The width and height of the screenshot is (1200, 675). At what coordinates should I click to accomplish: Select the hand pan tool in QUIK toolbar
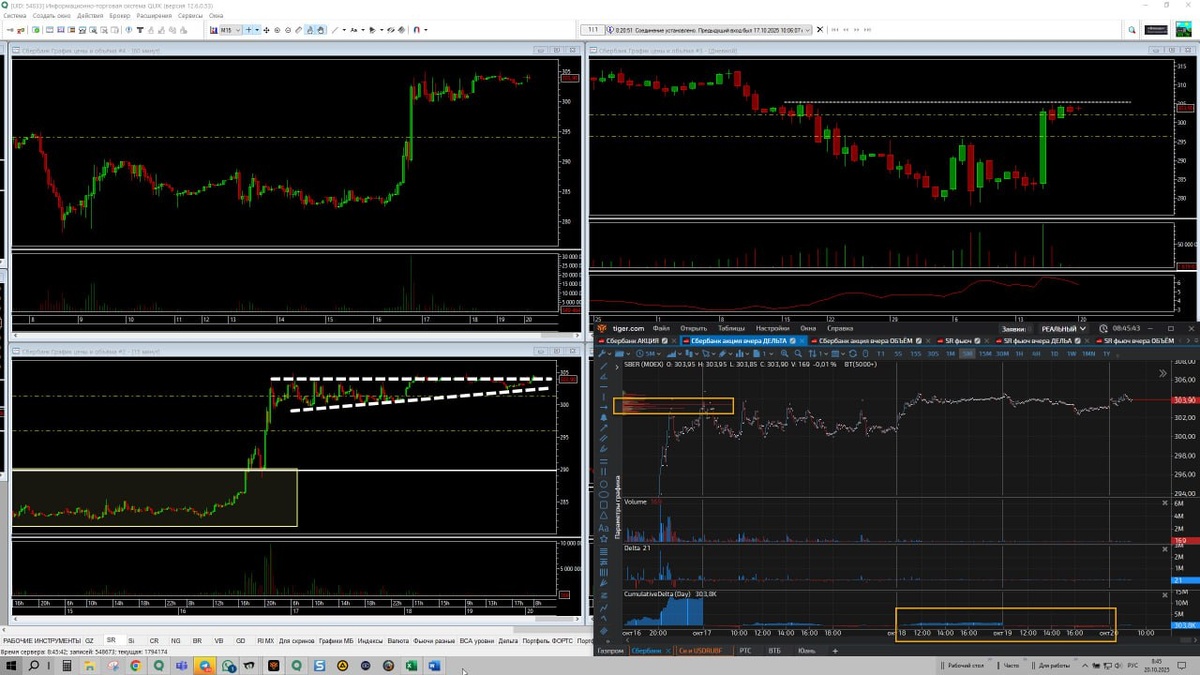pos(320,30)
